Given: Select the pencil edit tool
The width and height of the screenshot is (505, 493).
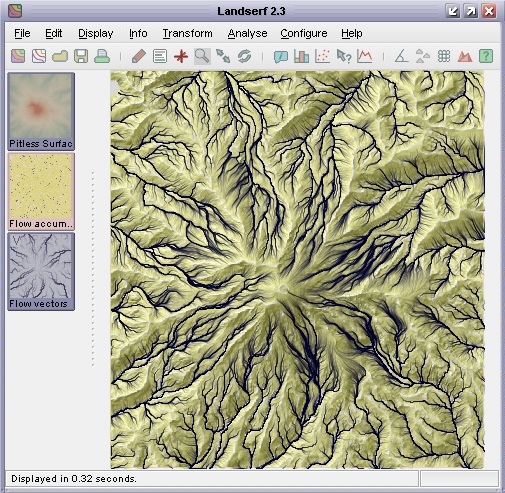Looking at the screenshot, I should point(139,56).
